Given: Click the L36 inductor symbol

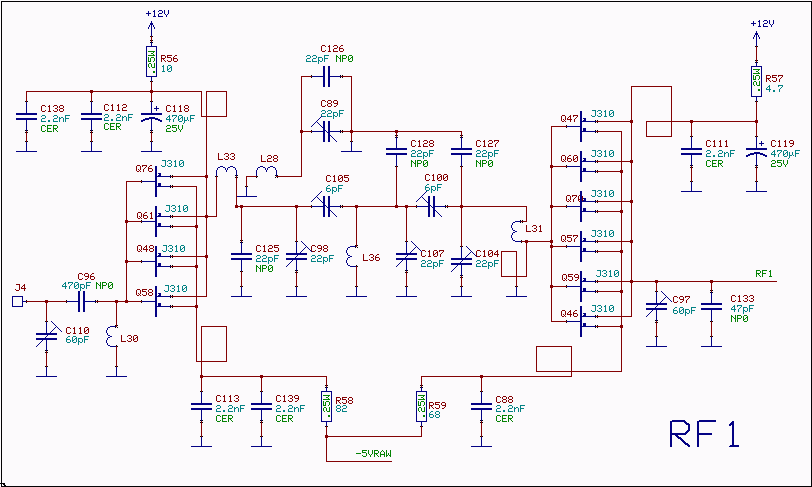Looking at the screenshot, I should (x=352, y=257).
